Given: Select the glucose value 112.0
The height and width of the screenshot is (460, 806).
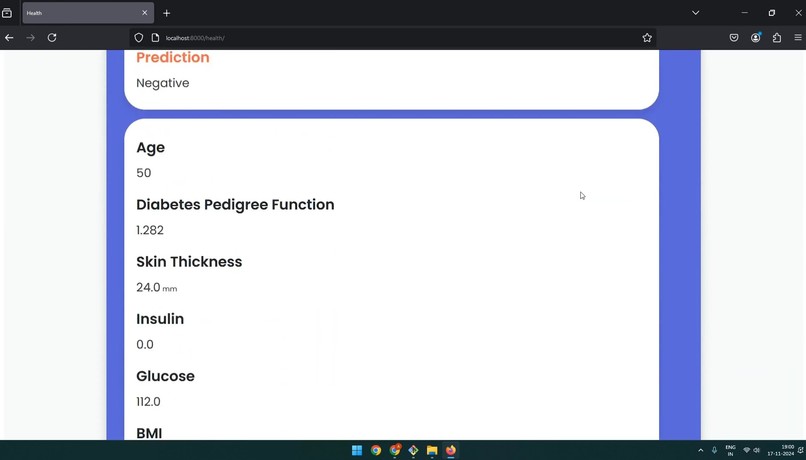Looking at the screenshot, I should 148,401.
